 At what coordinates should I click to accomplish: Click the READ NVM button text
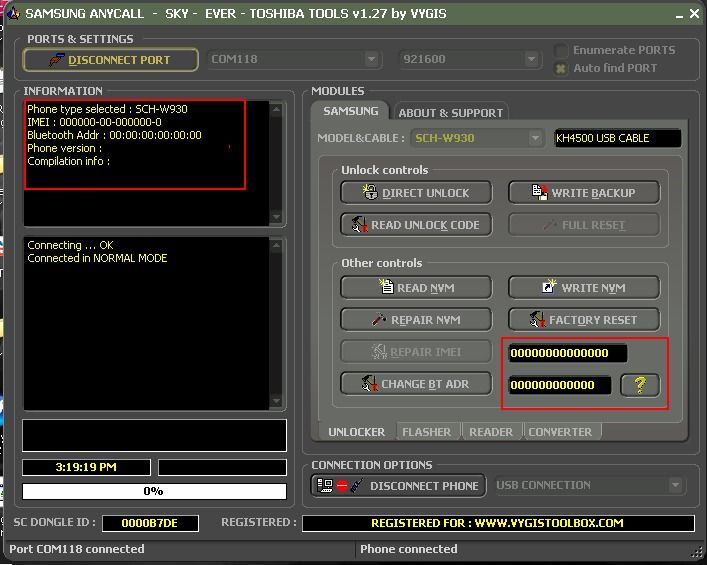pos(426,288)
